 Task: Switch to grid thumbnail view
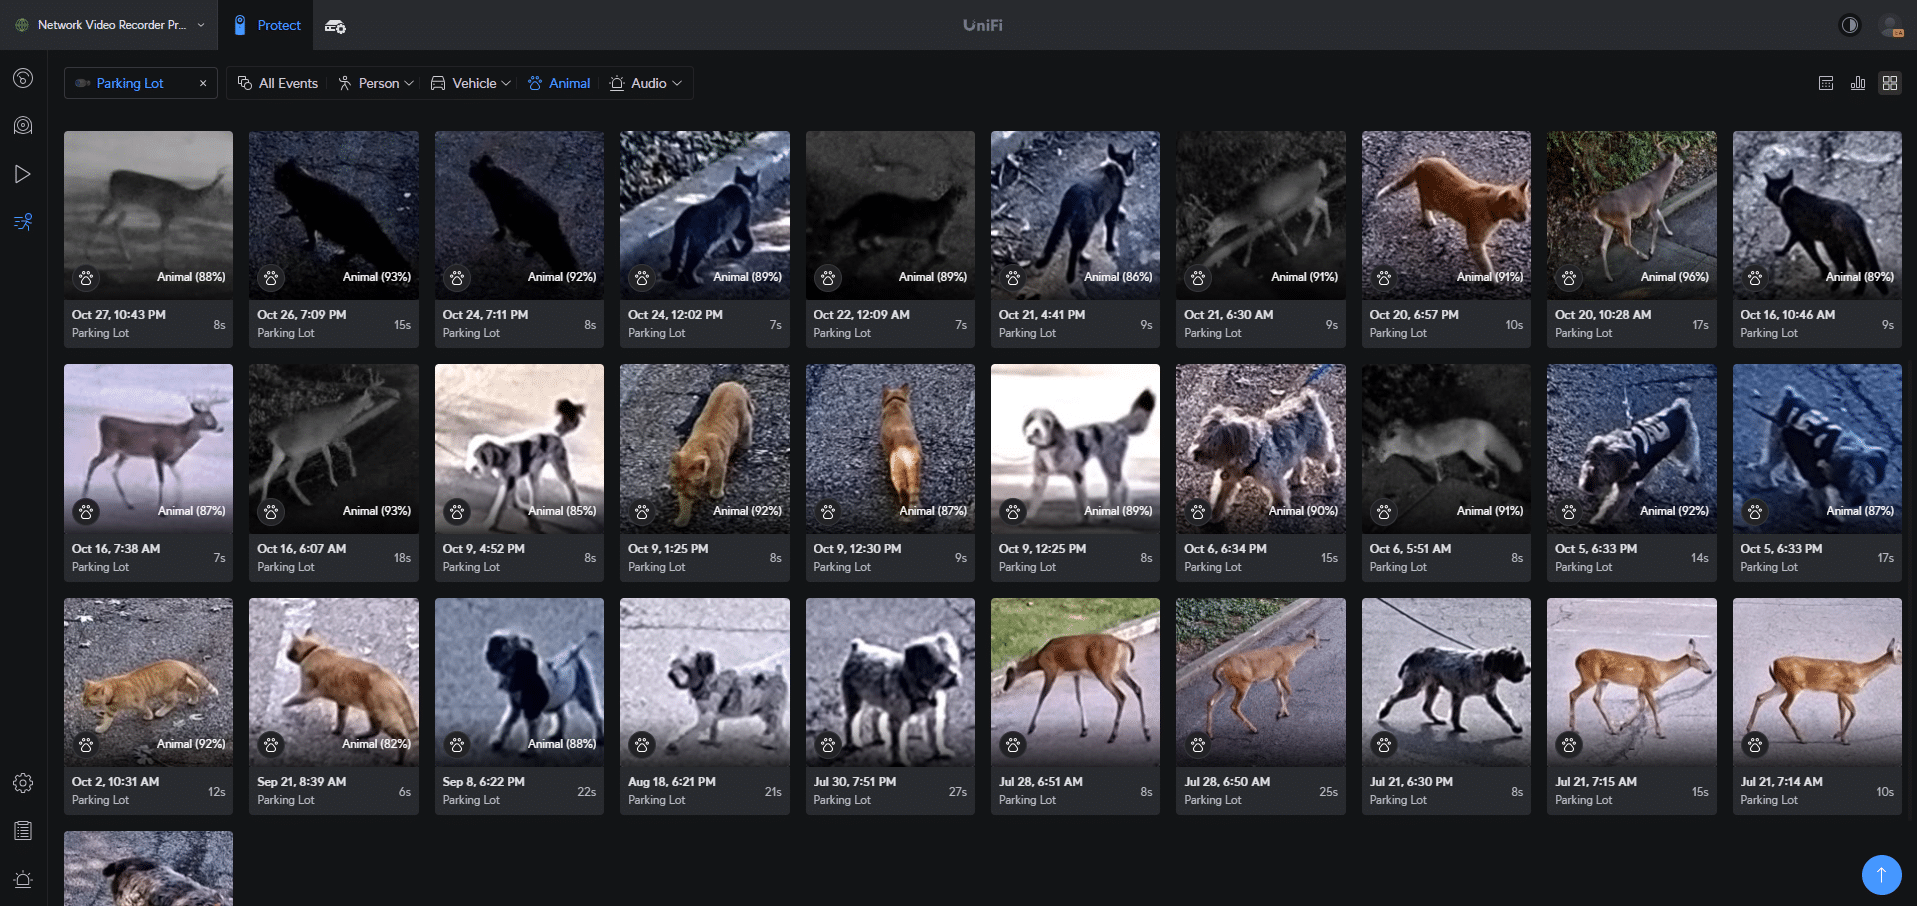(x=1890, y=83)
